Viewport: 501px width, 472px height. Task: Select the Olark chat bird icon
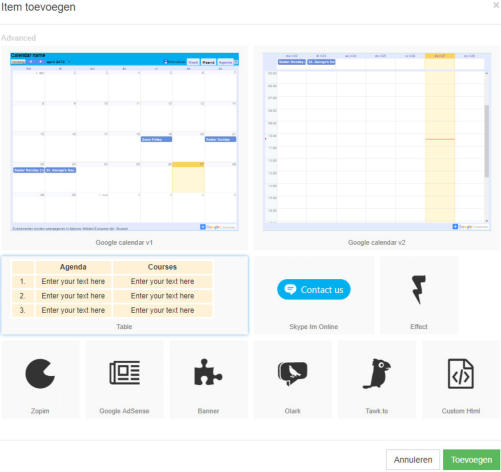click(x=292, y=373)
